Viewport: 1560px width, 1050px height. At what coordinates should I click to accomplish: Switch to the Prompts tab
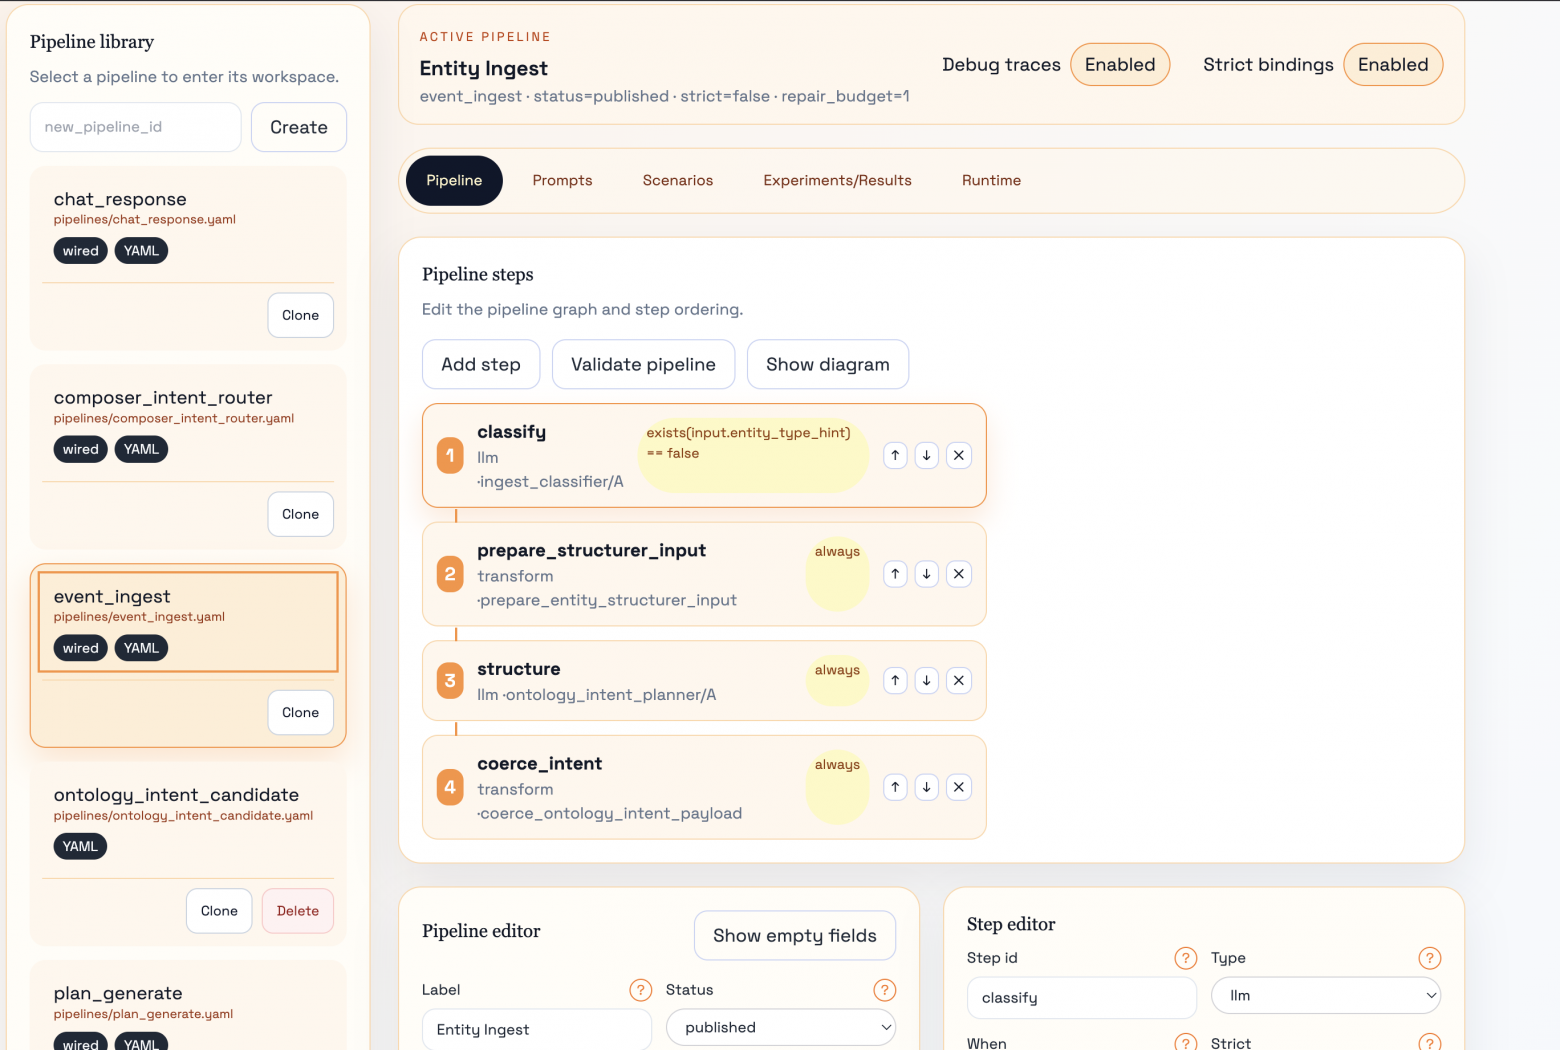pos(562,181)
